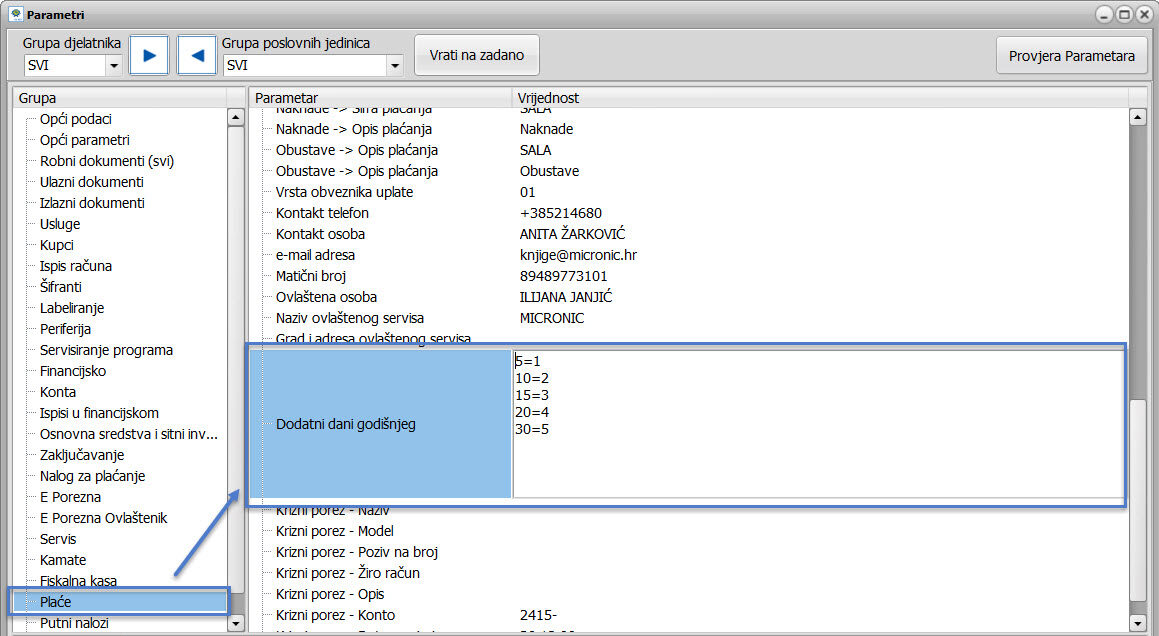Click the Grupa list scroll-down arrow
Screen dimensions: 1159x636
click(x=236, y=623)
